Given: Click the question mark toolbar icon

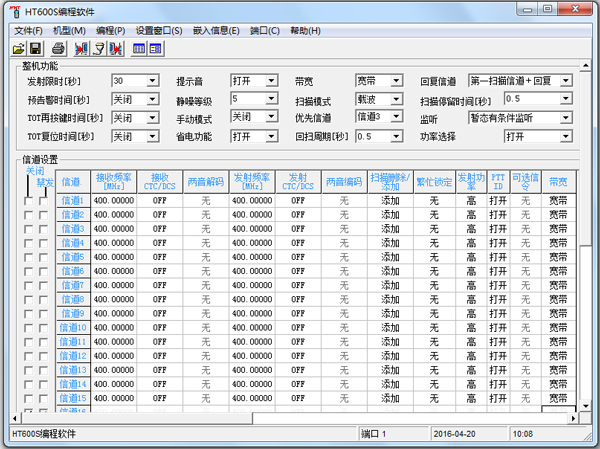Looking at the screenshot, I should coord(99,48).
